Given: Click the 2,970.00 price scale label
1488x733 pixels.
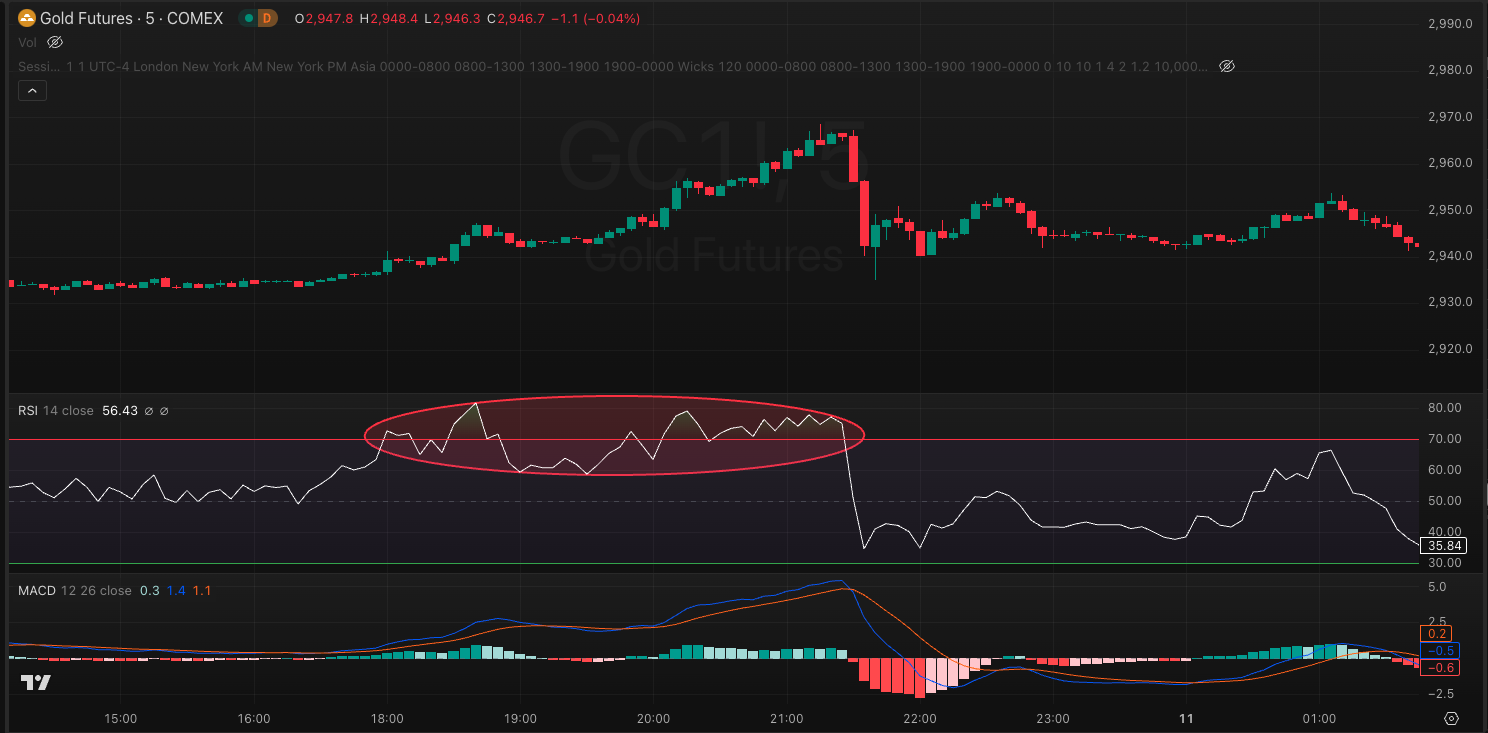Looking at the screenshot, I should 1451,117.
